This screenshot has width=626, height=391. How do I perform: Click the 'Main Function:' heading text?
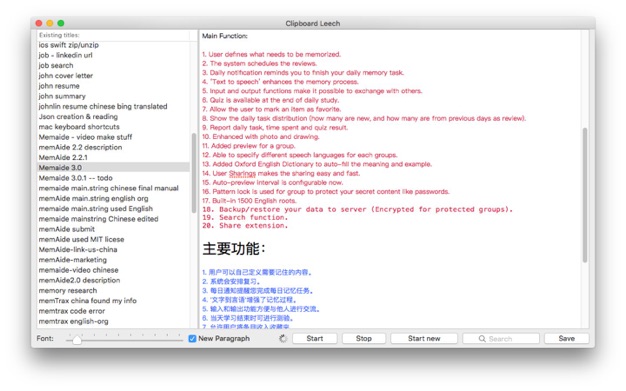click(x=225, y=36)
